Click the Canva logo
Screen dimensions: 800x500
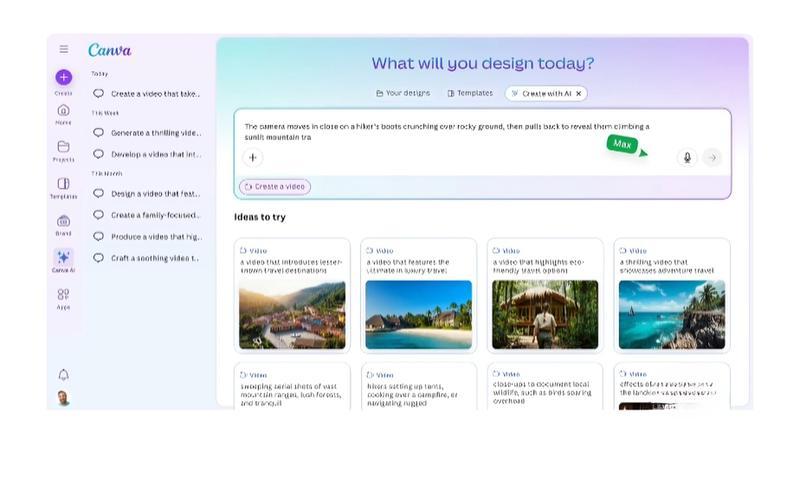pos(110,50)
